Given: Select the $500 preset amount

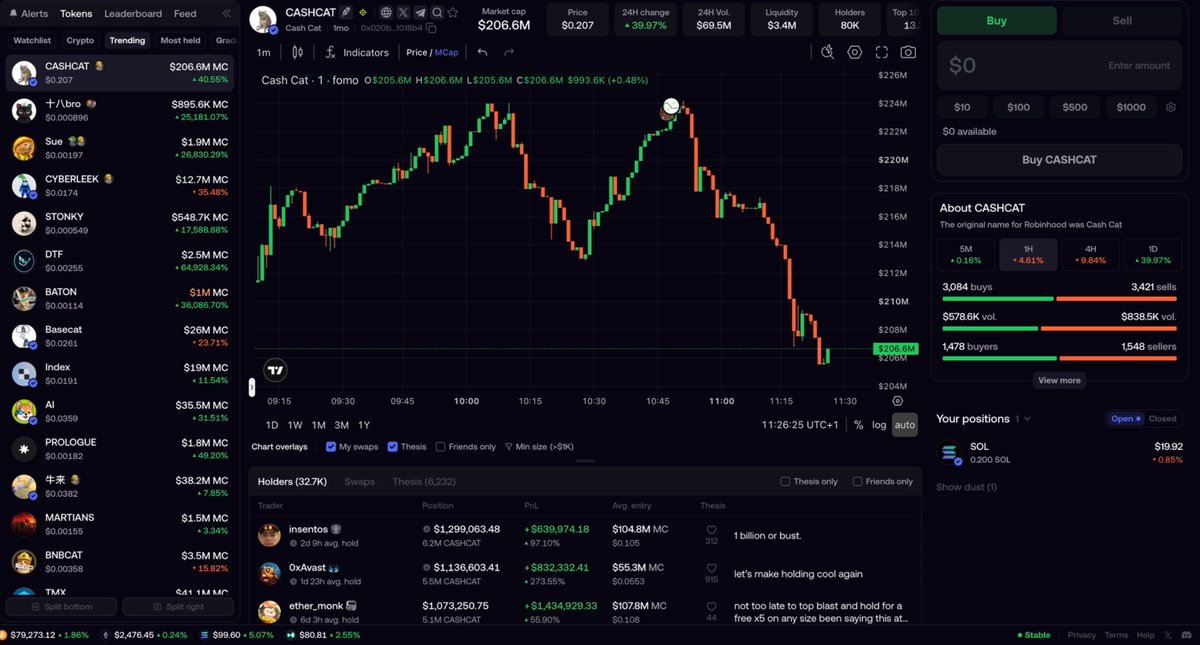Looking at the screenshot, I should coord(1075,107).
